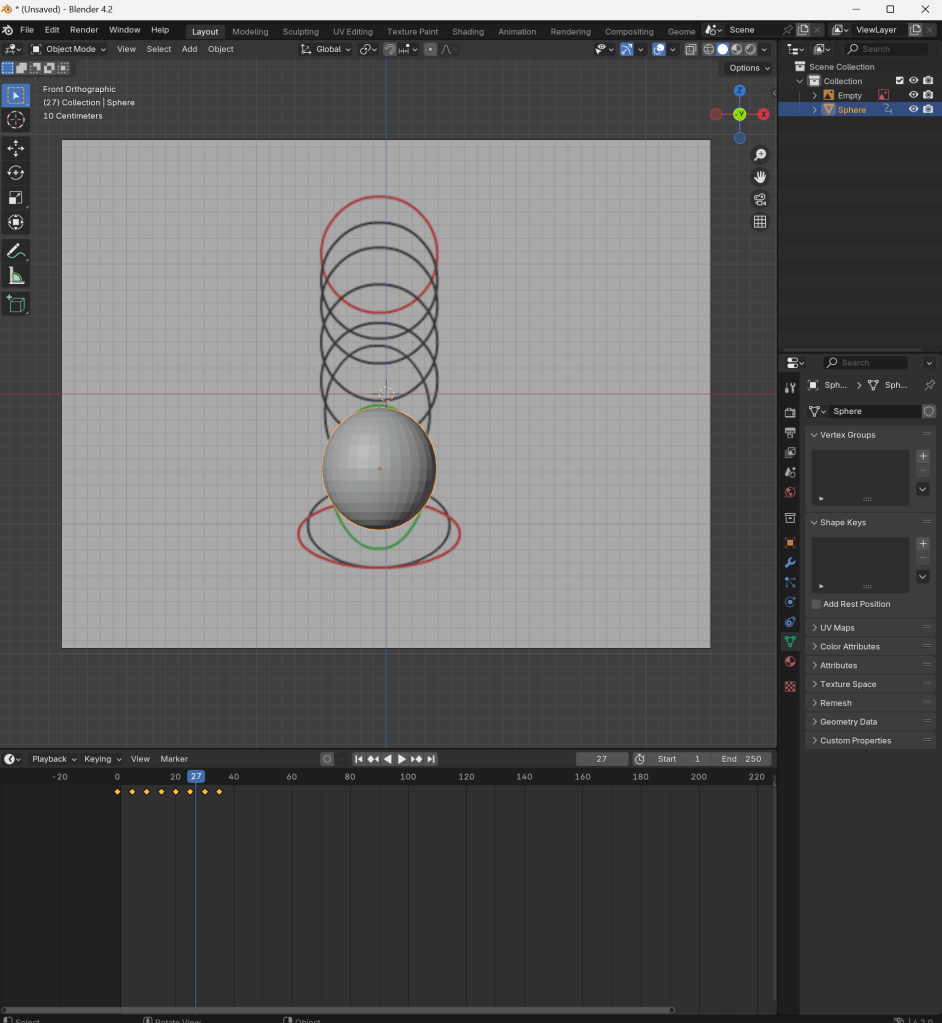Toggle Empty object's eye visibility
Screen dimensions: 942x1023
click(913, 95)
